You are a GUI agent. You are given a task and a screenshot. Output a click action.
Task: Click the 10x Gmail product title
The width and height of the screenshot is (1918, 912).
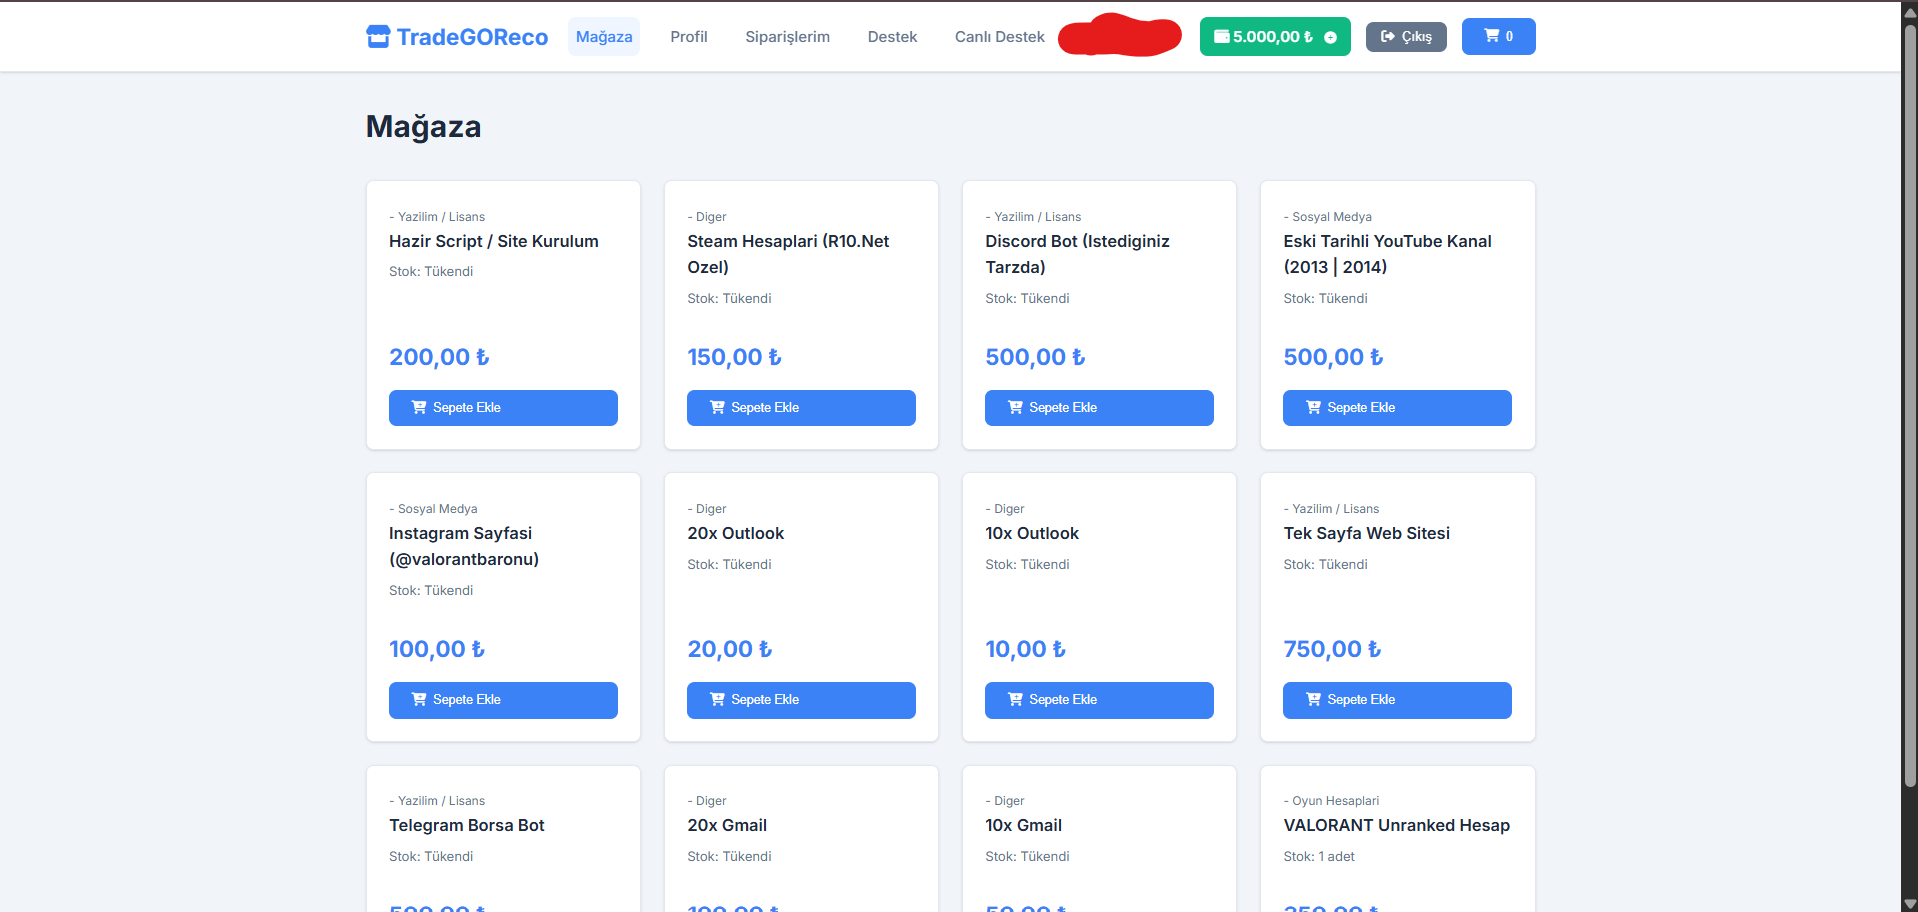pos(1023,825)
